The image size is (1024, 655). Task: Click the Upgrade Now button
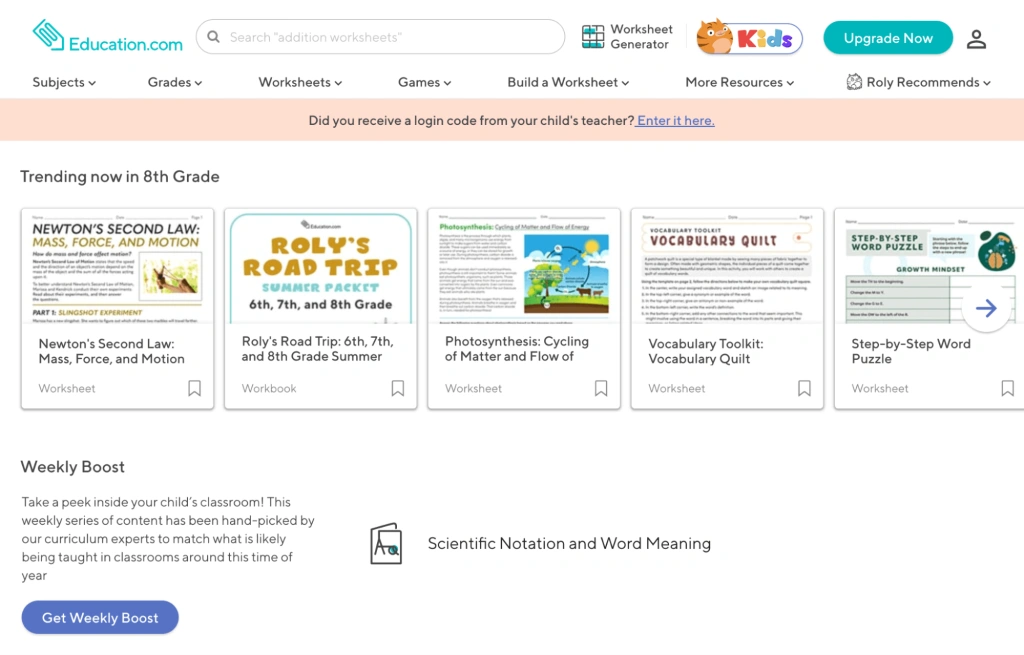click(x=887, y=37)
